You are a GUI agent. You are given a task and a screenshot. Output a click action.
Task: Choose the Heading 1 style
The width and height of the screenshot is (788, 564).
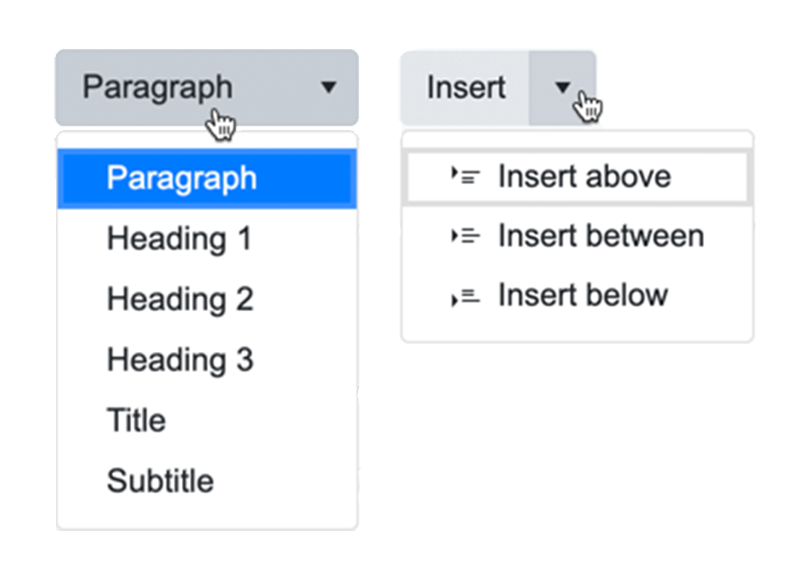click(179, 239)
